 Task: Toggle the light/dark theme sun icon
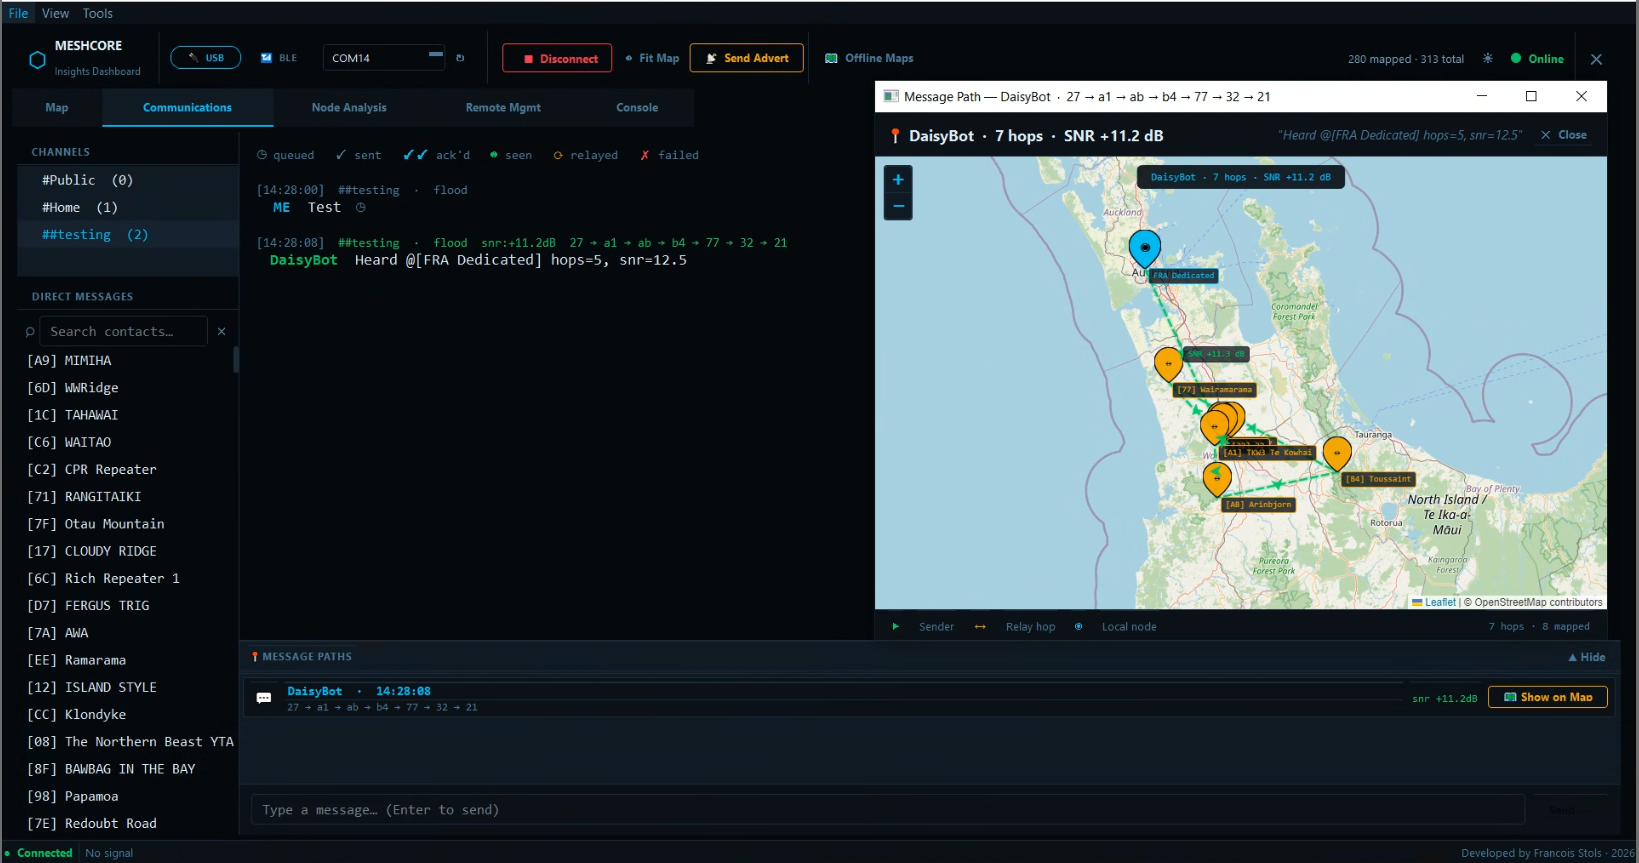click(x=1488, y=59)
